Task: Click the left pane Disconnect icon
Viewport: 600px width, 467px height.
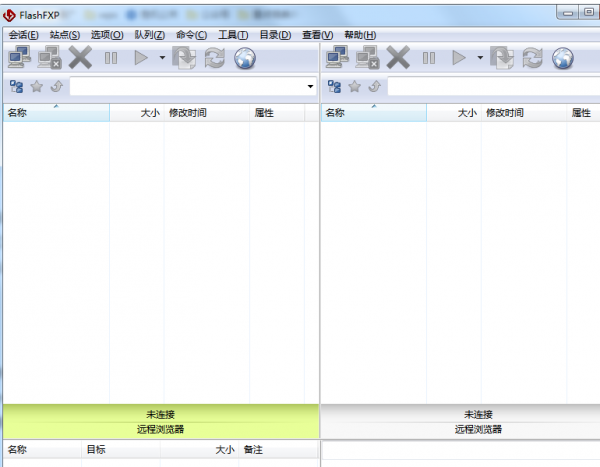Action: pos(49,58)
